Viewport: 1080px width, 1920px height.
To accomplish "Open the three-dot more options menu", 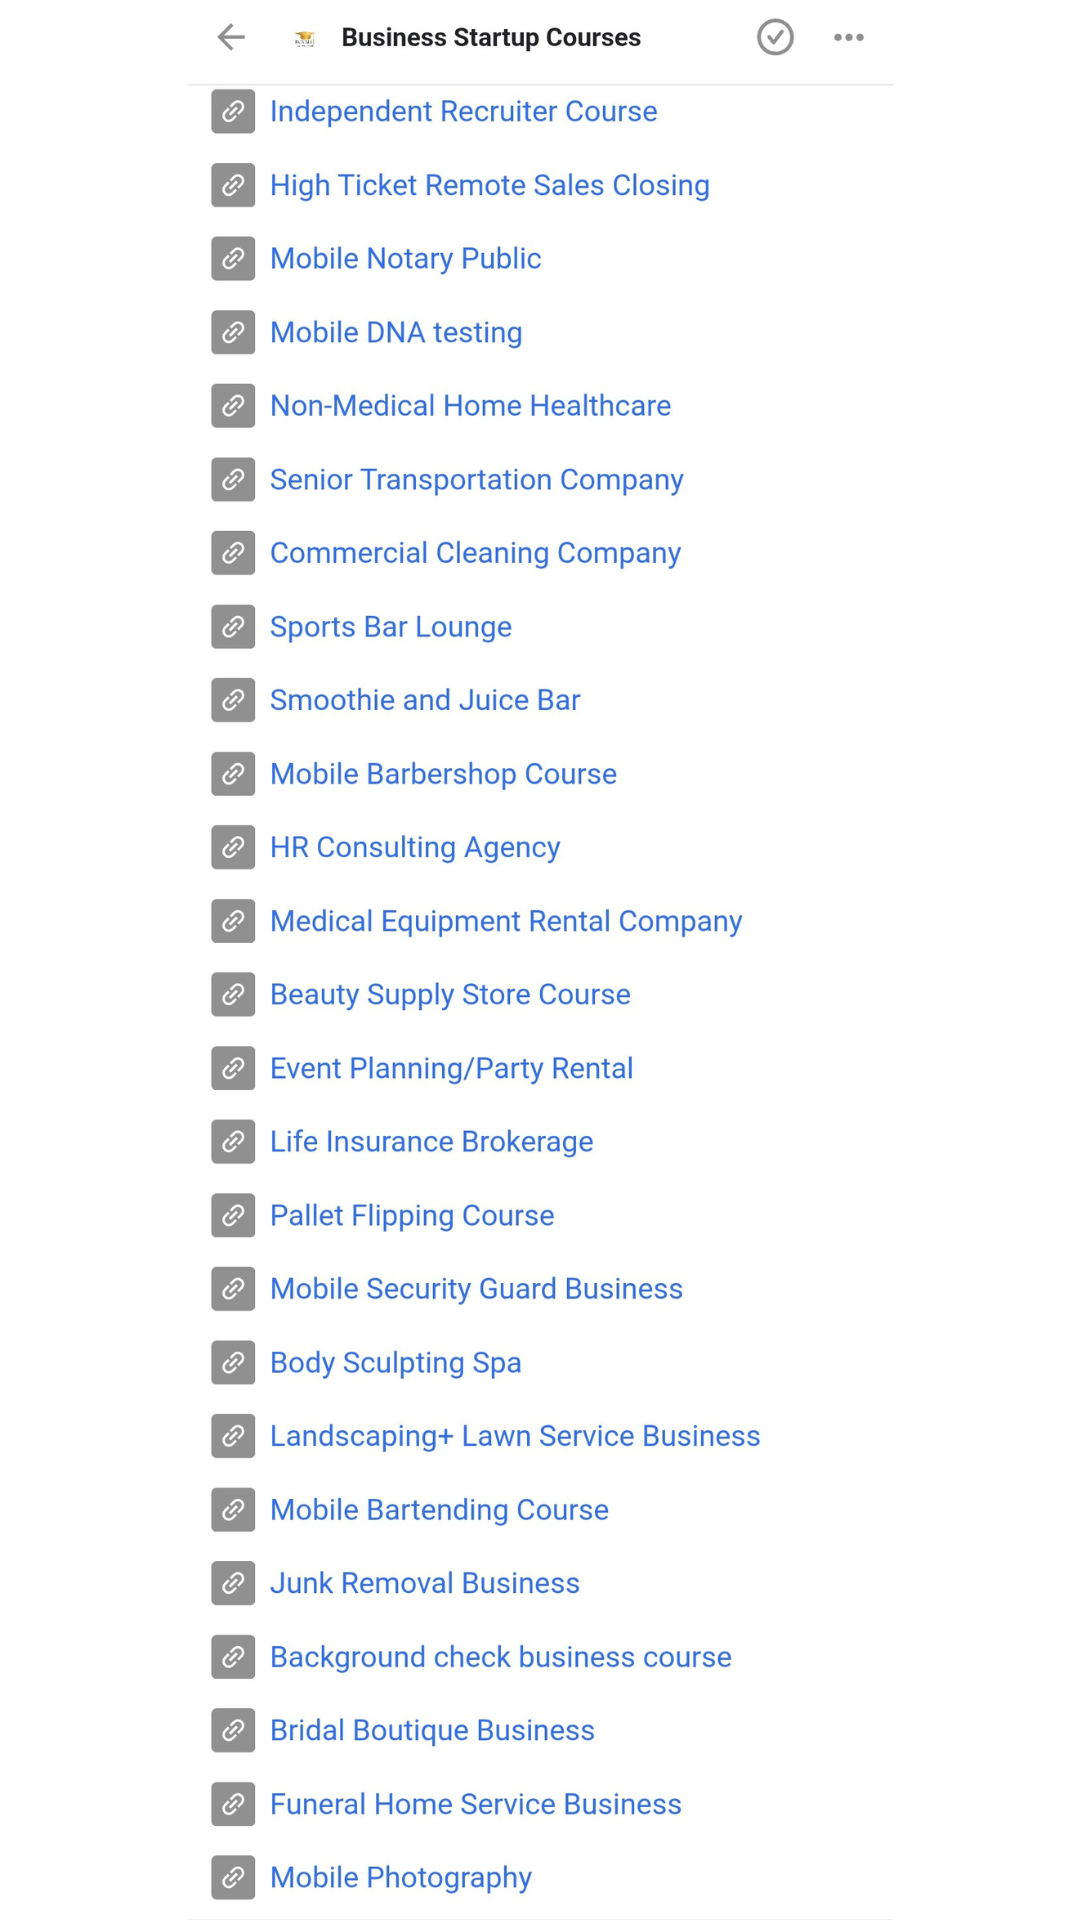I will 848,38.
